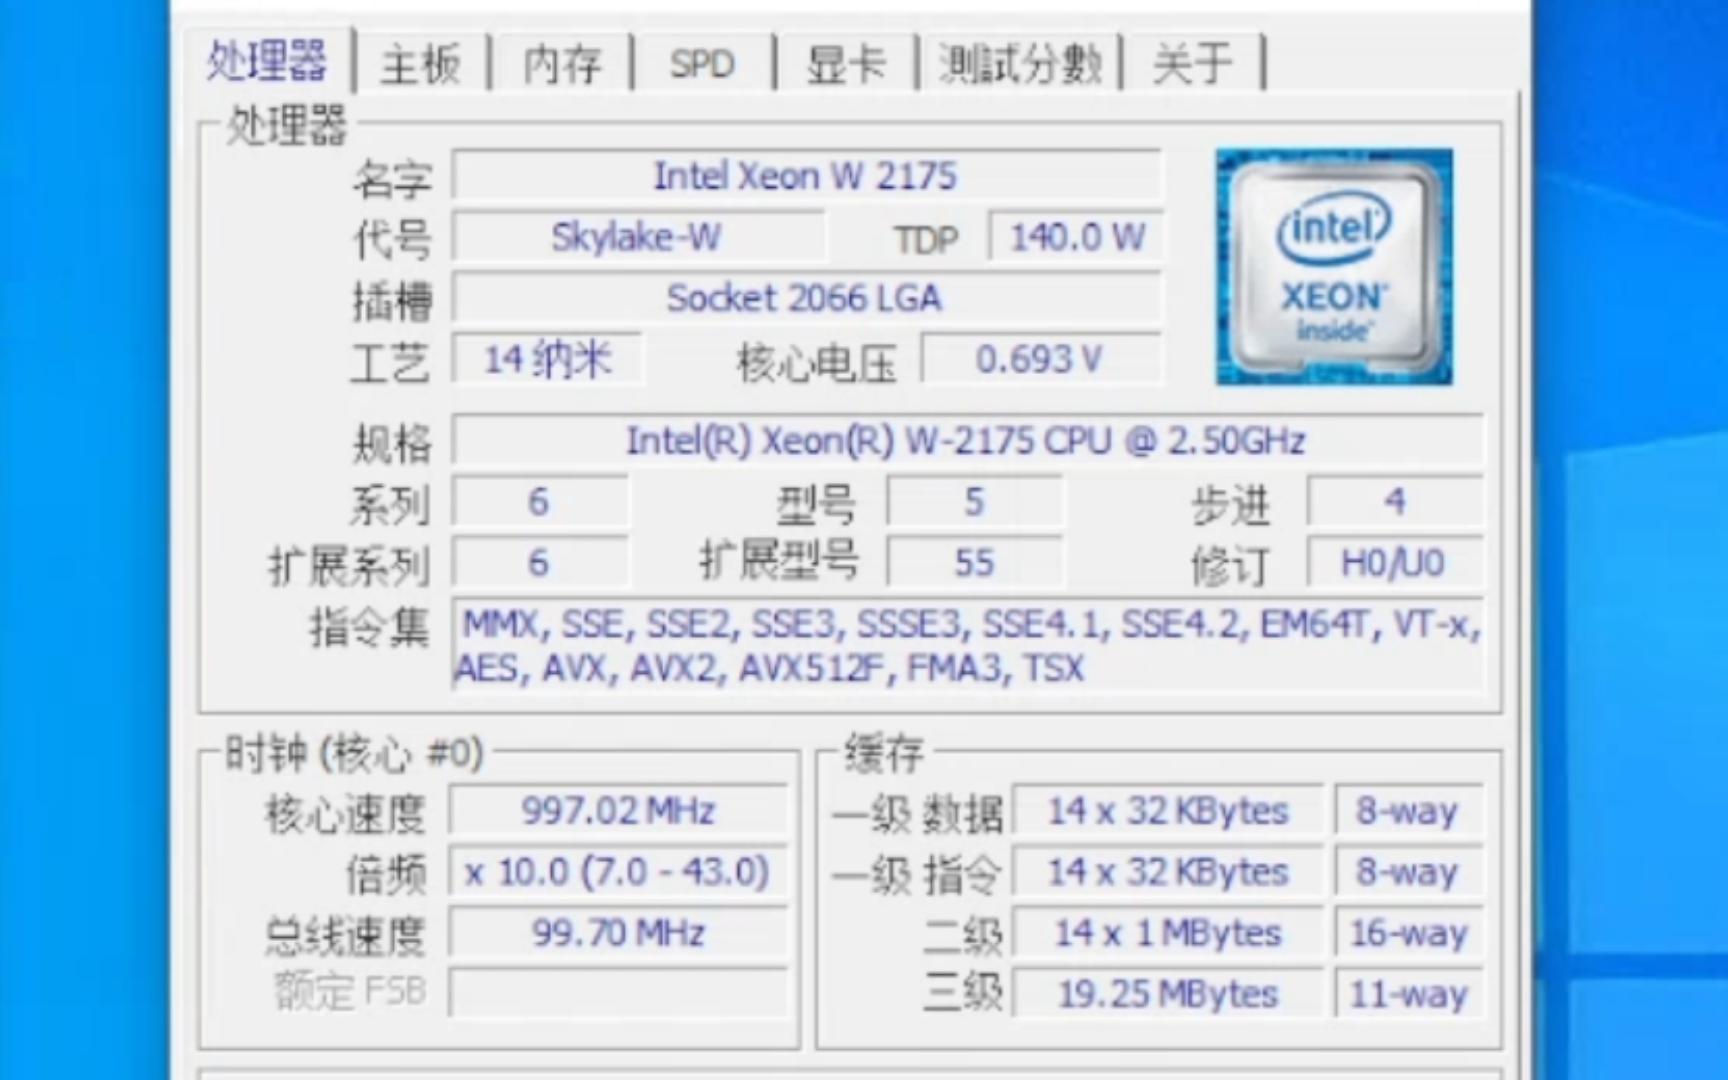This screenshot has width=1728, height=1080.
Task: Click the 核心电压 label
Action: tap(817, 362)
